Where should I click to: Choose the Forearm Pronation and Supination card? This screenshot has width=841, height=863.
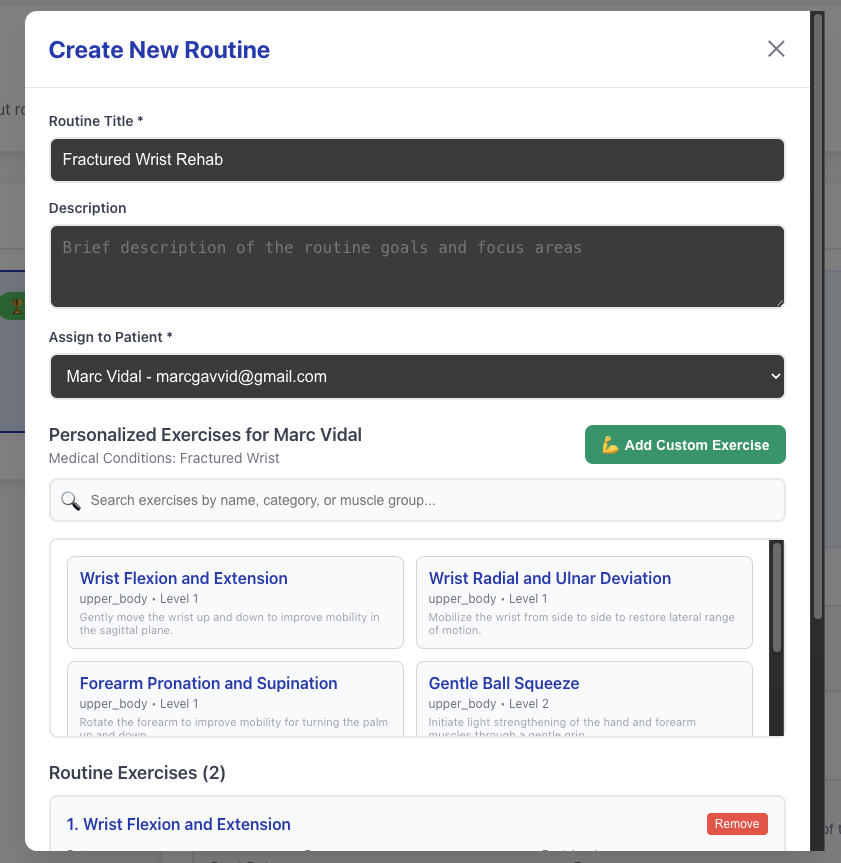pyautogui.click(x=236, y=699)
